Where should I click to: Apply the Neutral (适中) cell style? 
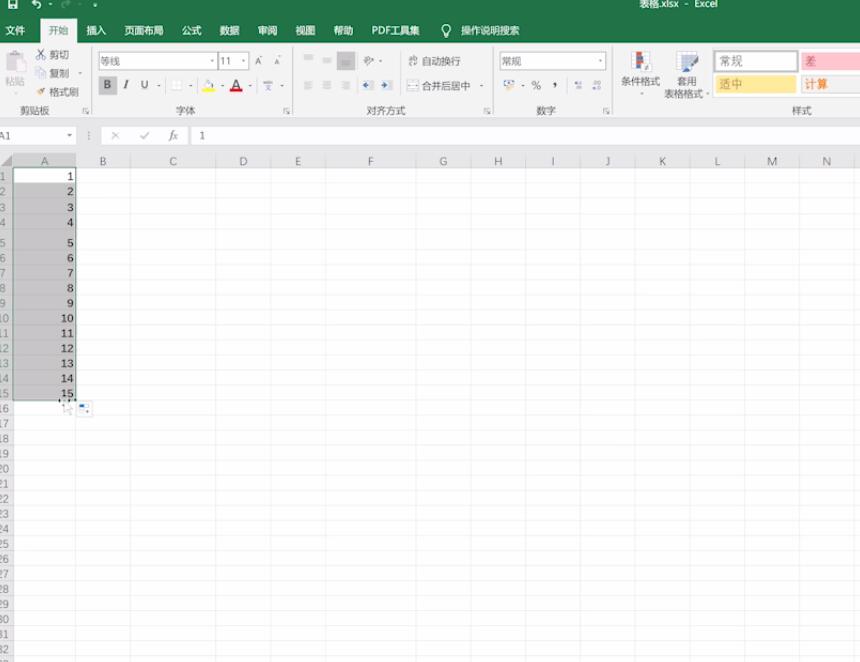pyautogui.click(x=756, y=84)
